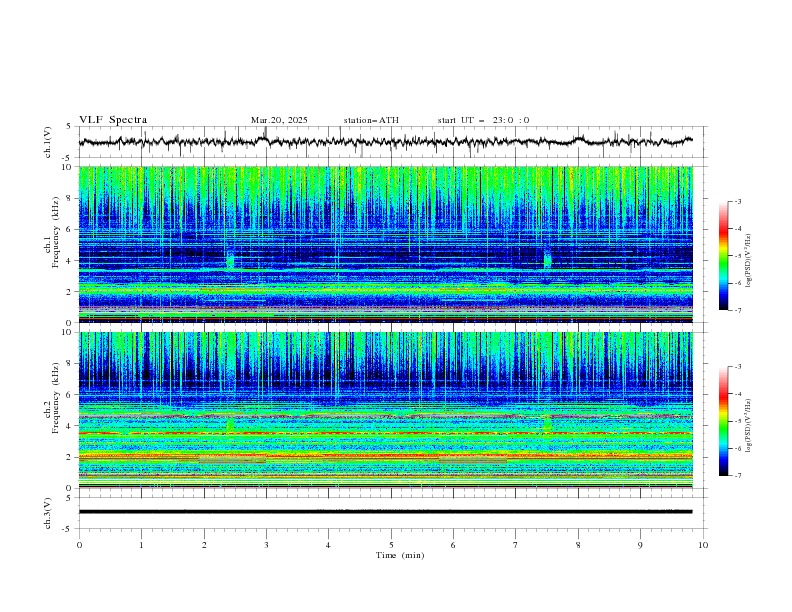Click the "-5" voltage tick of ch.3(V) plot
Image resolution: width=792 pixels, height=612 pixels.
68,529
